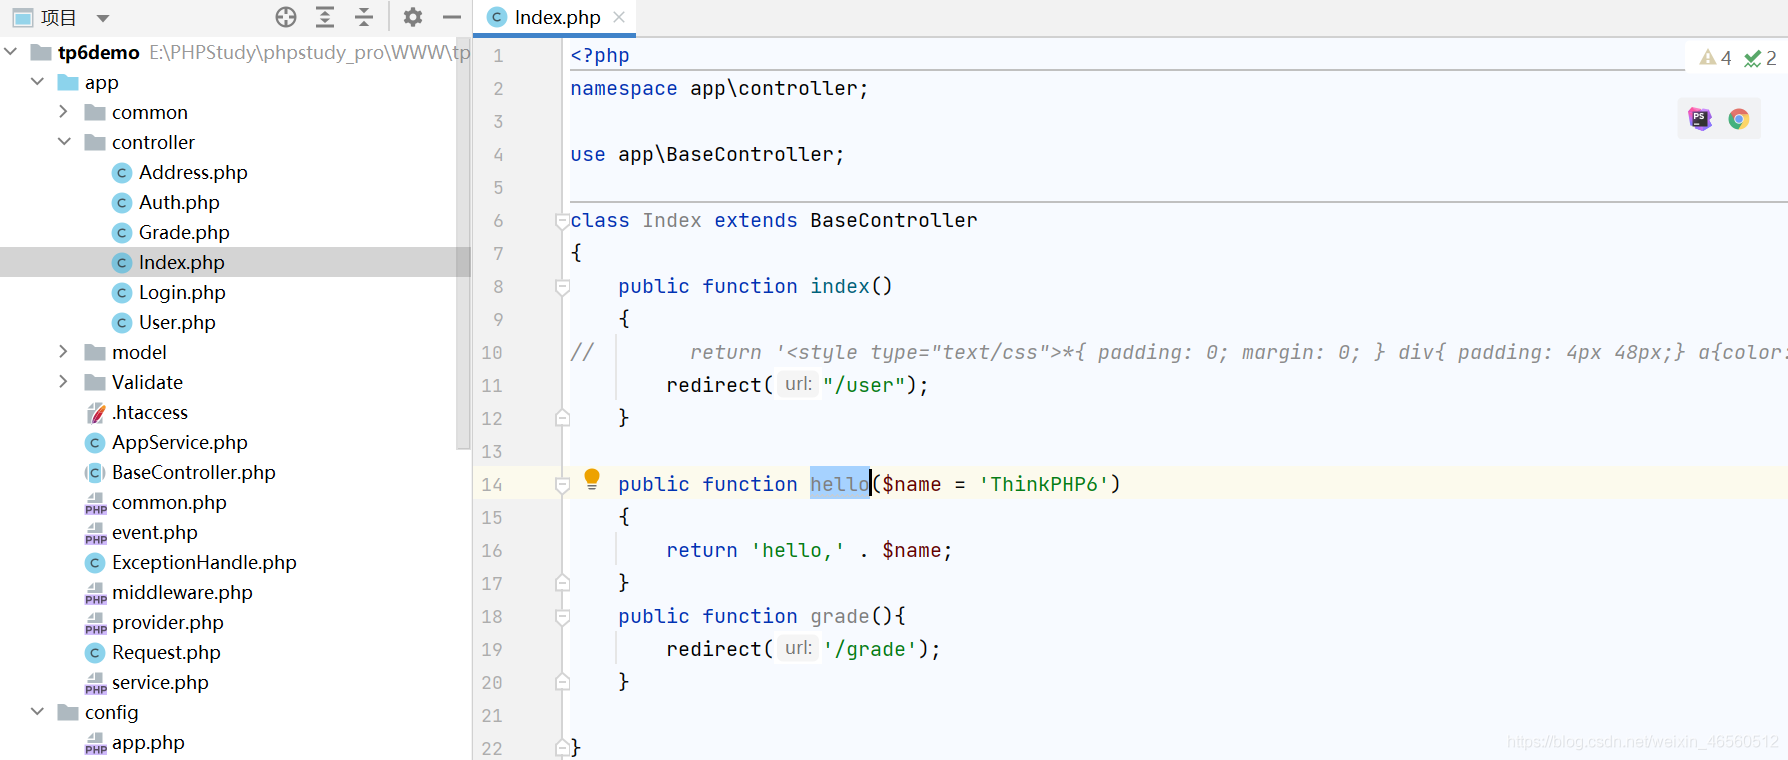Click the '/grade' string on line 19
The height and width of the screenshot is (760, 1788).
point(870,649)
